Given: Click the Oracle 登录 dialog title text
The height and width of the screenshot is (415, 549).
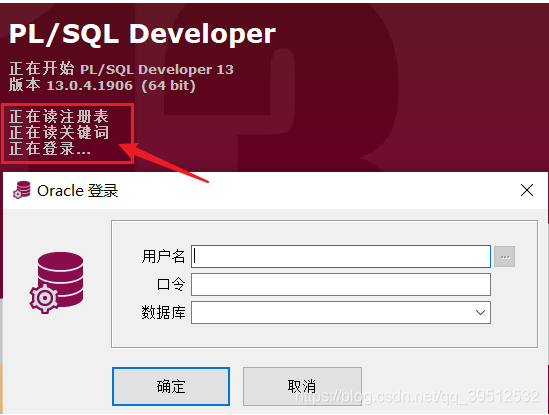Looking at the screenshot, I should pos(78,191).
